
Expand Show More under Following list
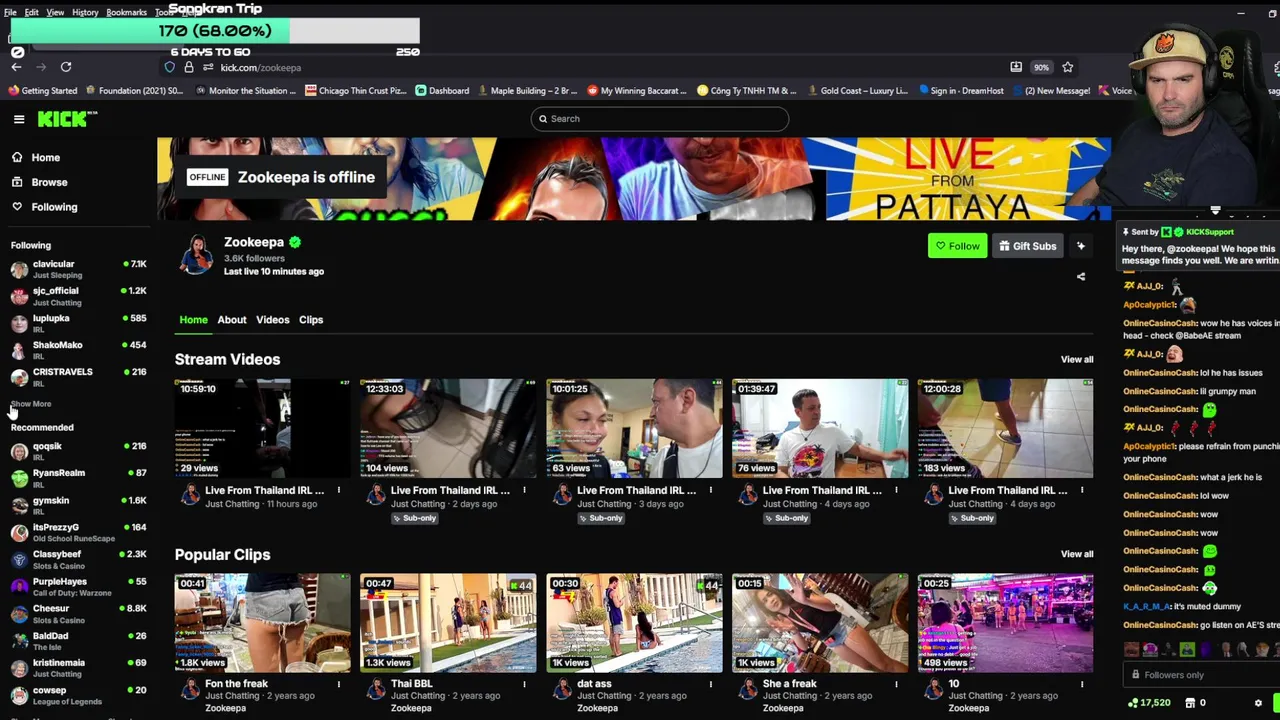(31, 404)
